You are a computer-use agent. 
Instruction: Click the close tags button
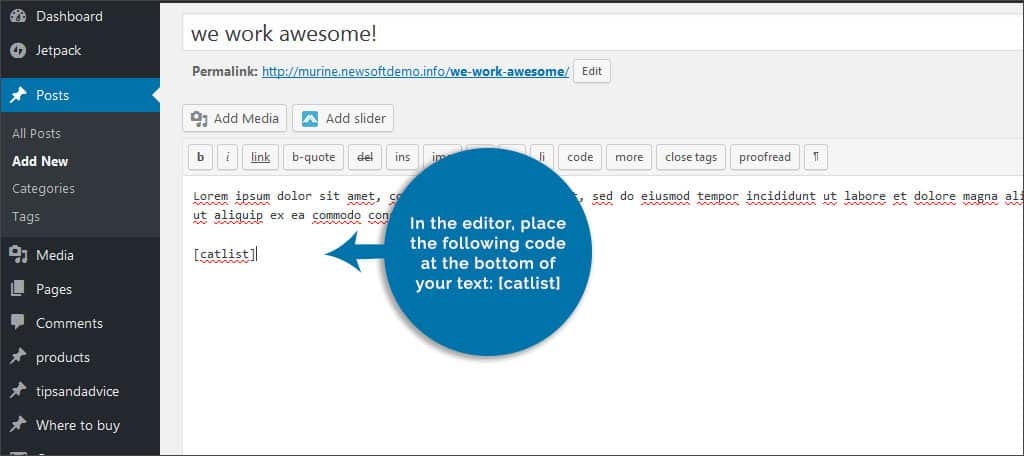[x=691, y=157]
